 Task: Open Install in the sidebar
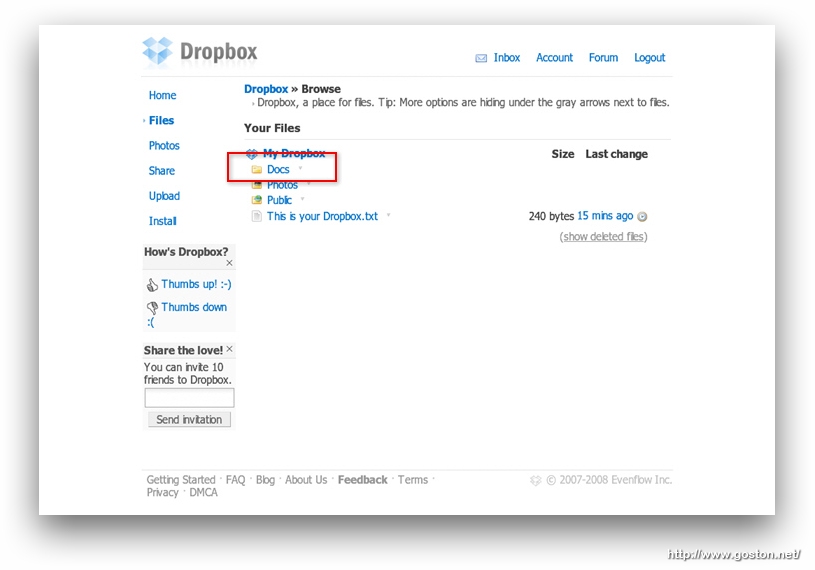(x=162, y=221)
